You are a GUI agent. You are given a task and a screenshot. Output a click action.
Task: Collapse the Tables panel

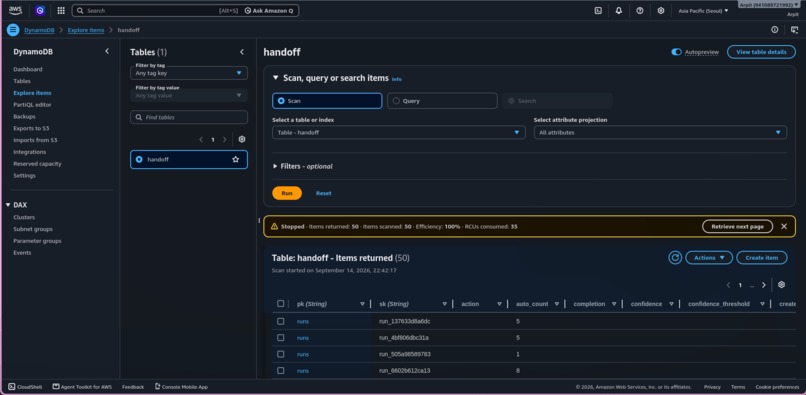(x=242, y=52)
